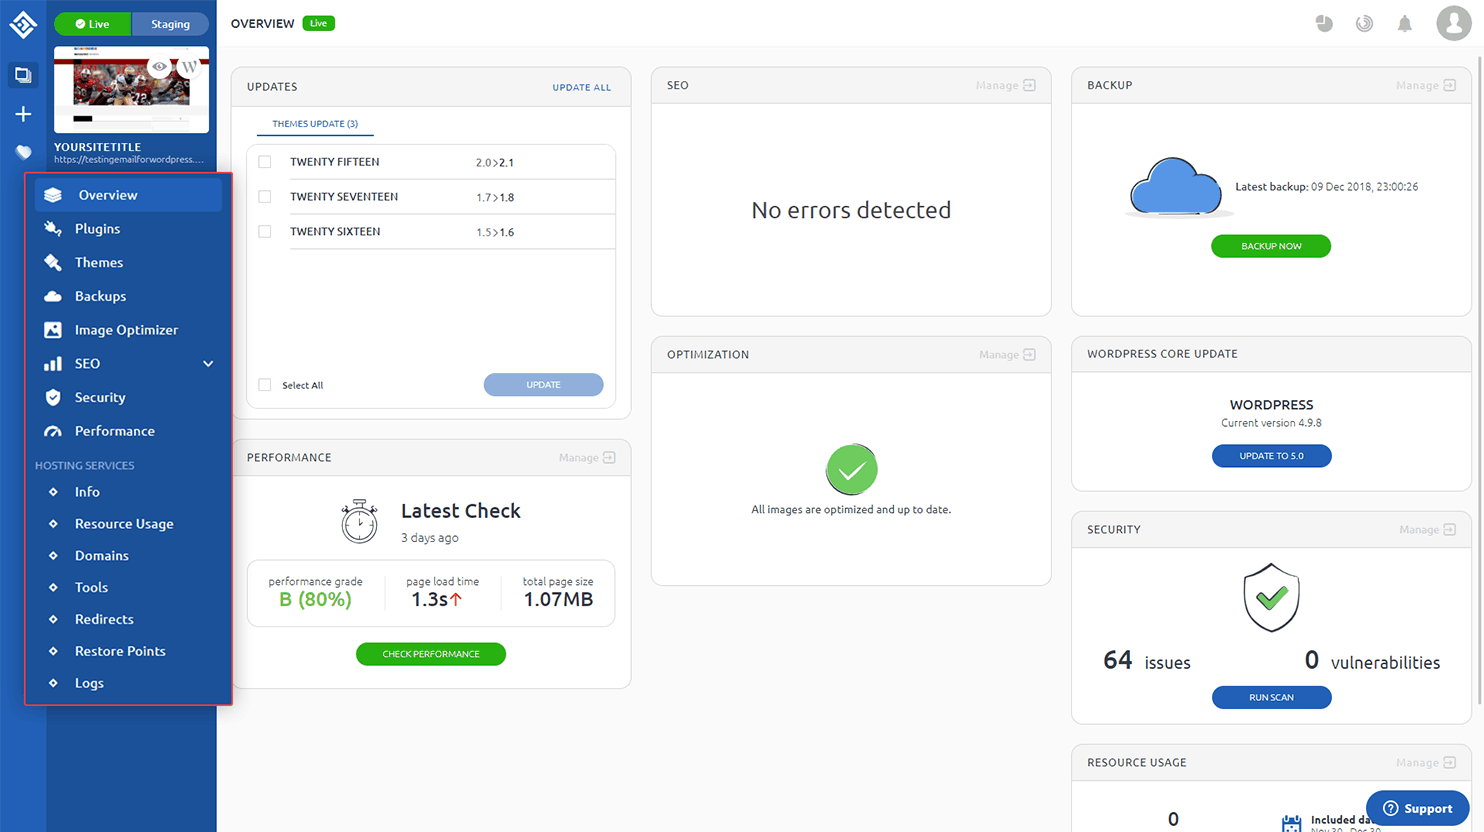1484x832 pixels.
Task: Click SEO panel Manage arrow icon
Action: click(x=1029, y=85)
